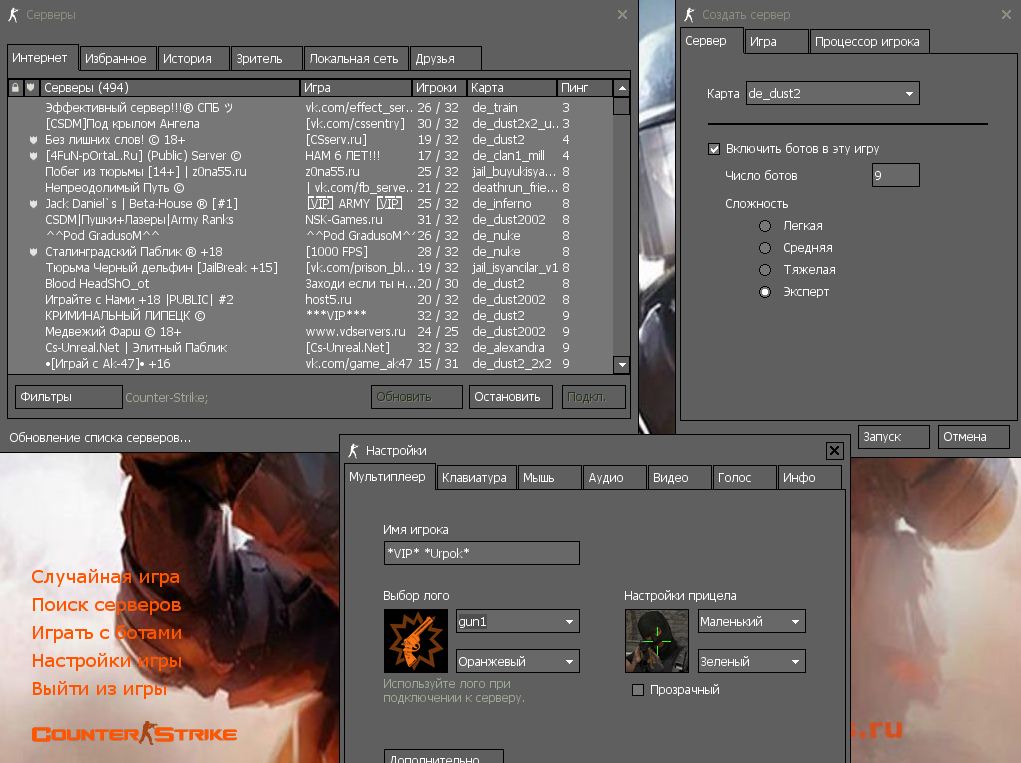Sort servers by the shield (secure) column icon
1021x763 pixels.
(x=31, y=87)
